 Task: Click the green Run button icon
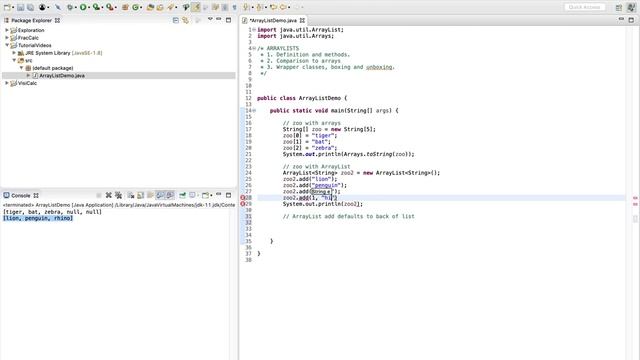click(x=83, y=7)
